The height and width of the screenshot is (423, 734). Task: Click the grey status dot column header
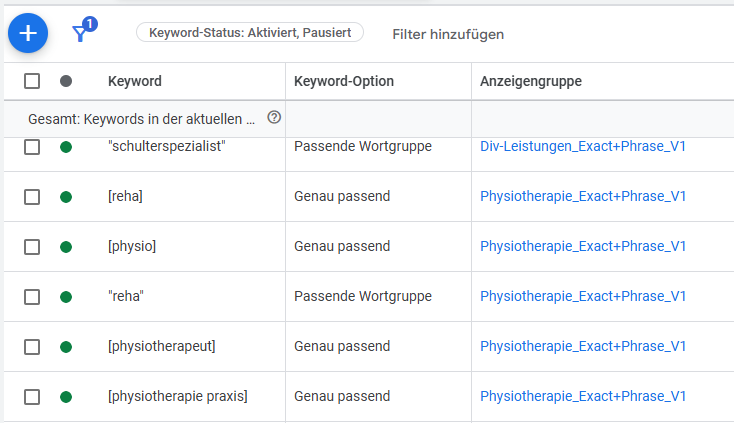coord(66,81)
